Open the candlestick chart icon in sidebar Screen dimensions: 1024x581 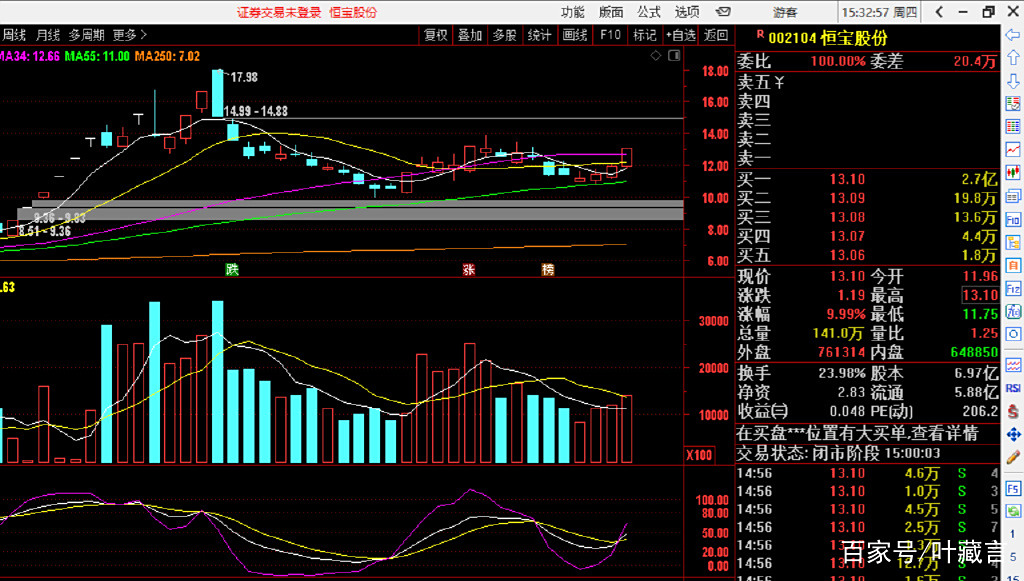1013,173
